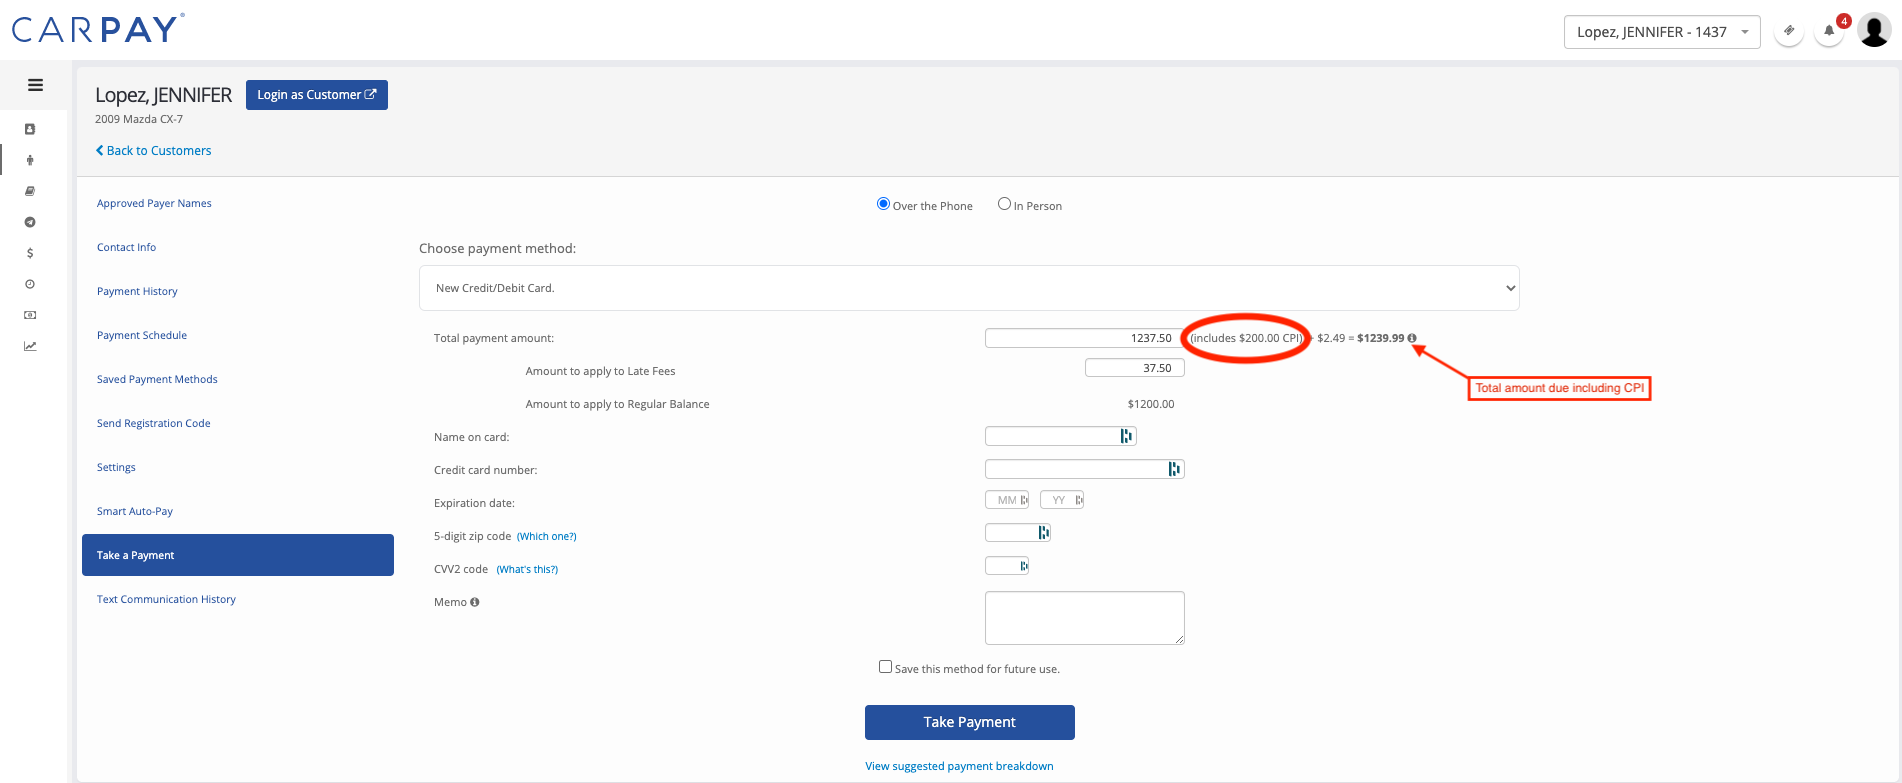Click the user profile avatar

1874,31
